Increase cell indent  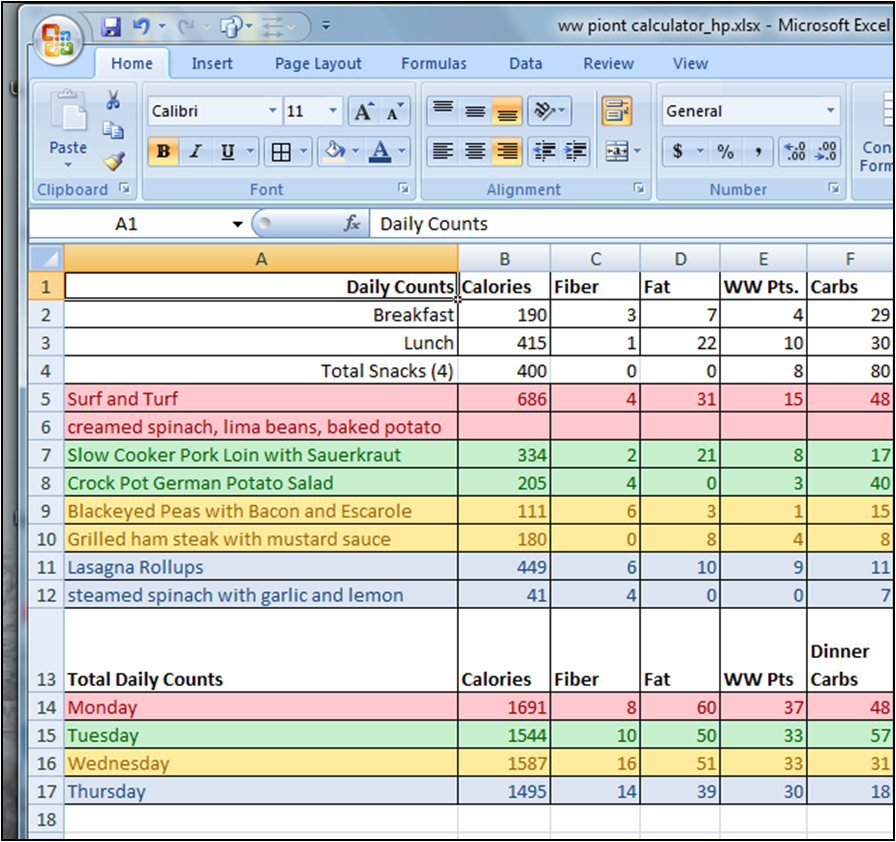(575, 151)
